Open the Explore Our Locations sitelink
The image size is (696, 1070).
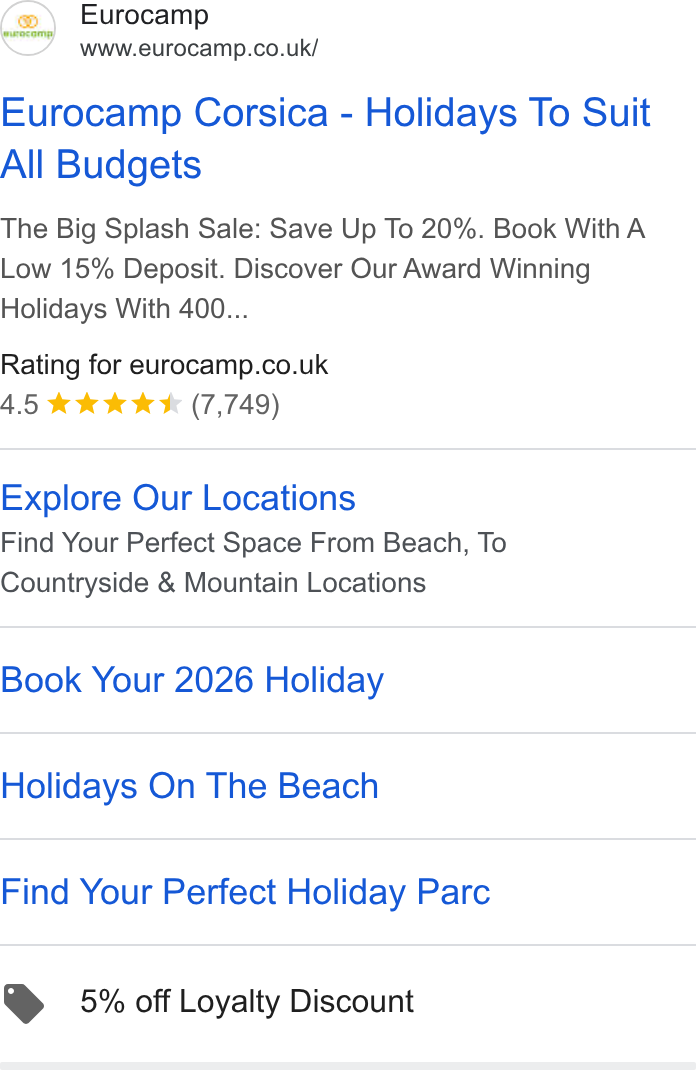178,497
